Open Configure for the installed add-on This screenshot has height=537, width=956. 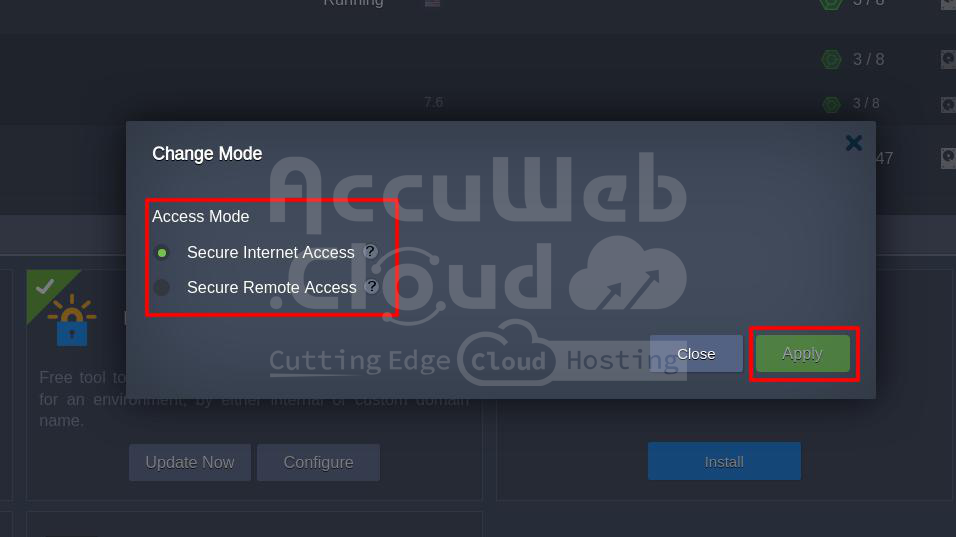coord(318,462)
